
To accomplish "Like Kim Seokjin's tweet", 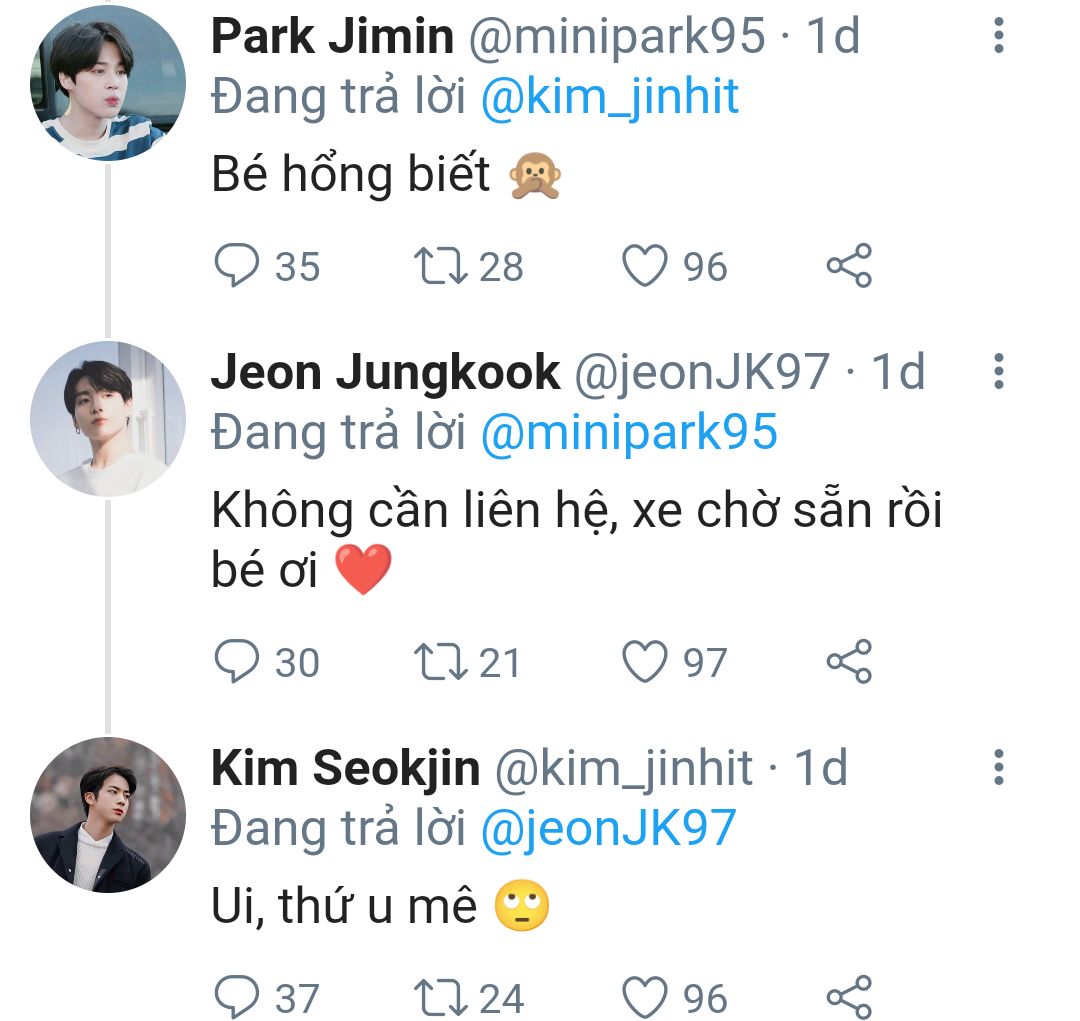I will click(645, 997).
